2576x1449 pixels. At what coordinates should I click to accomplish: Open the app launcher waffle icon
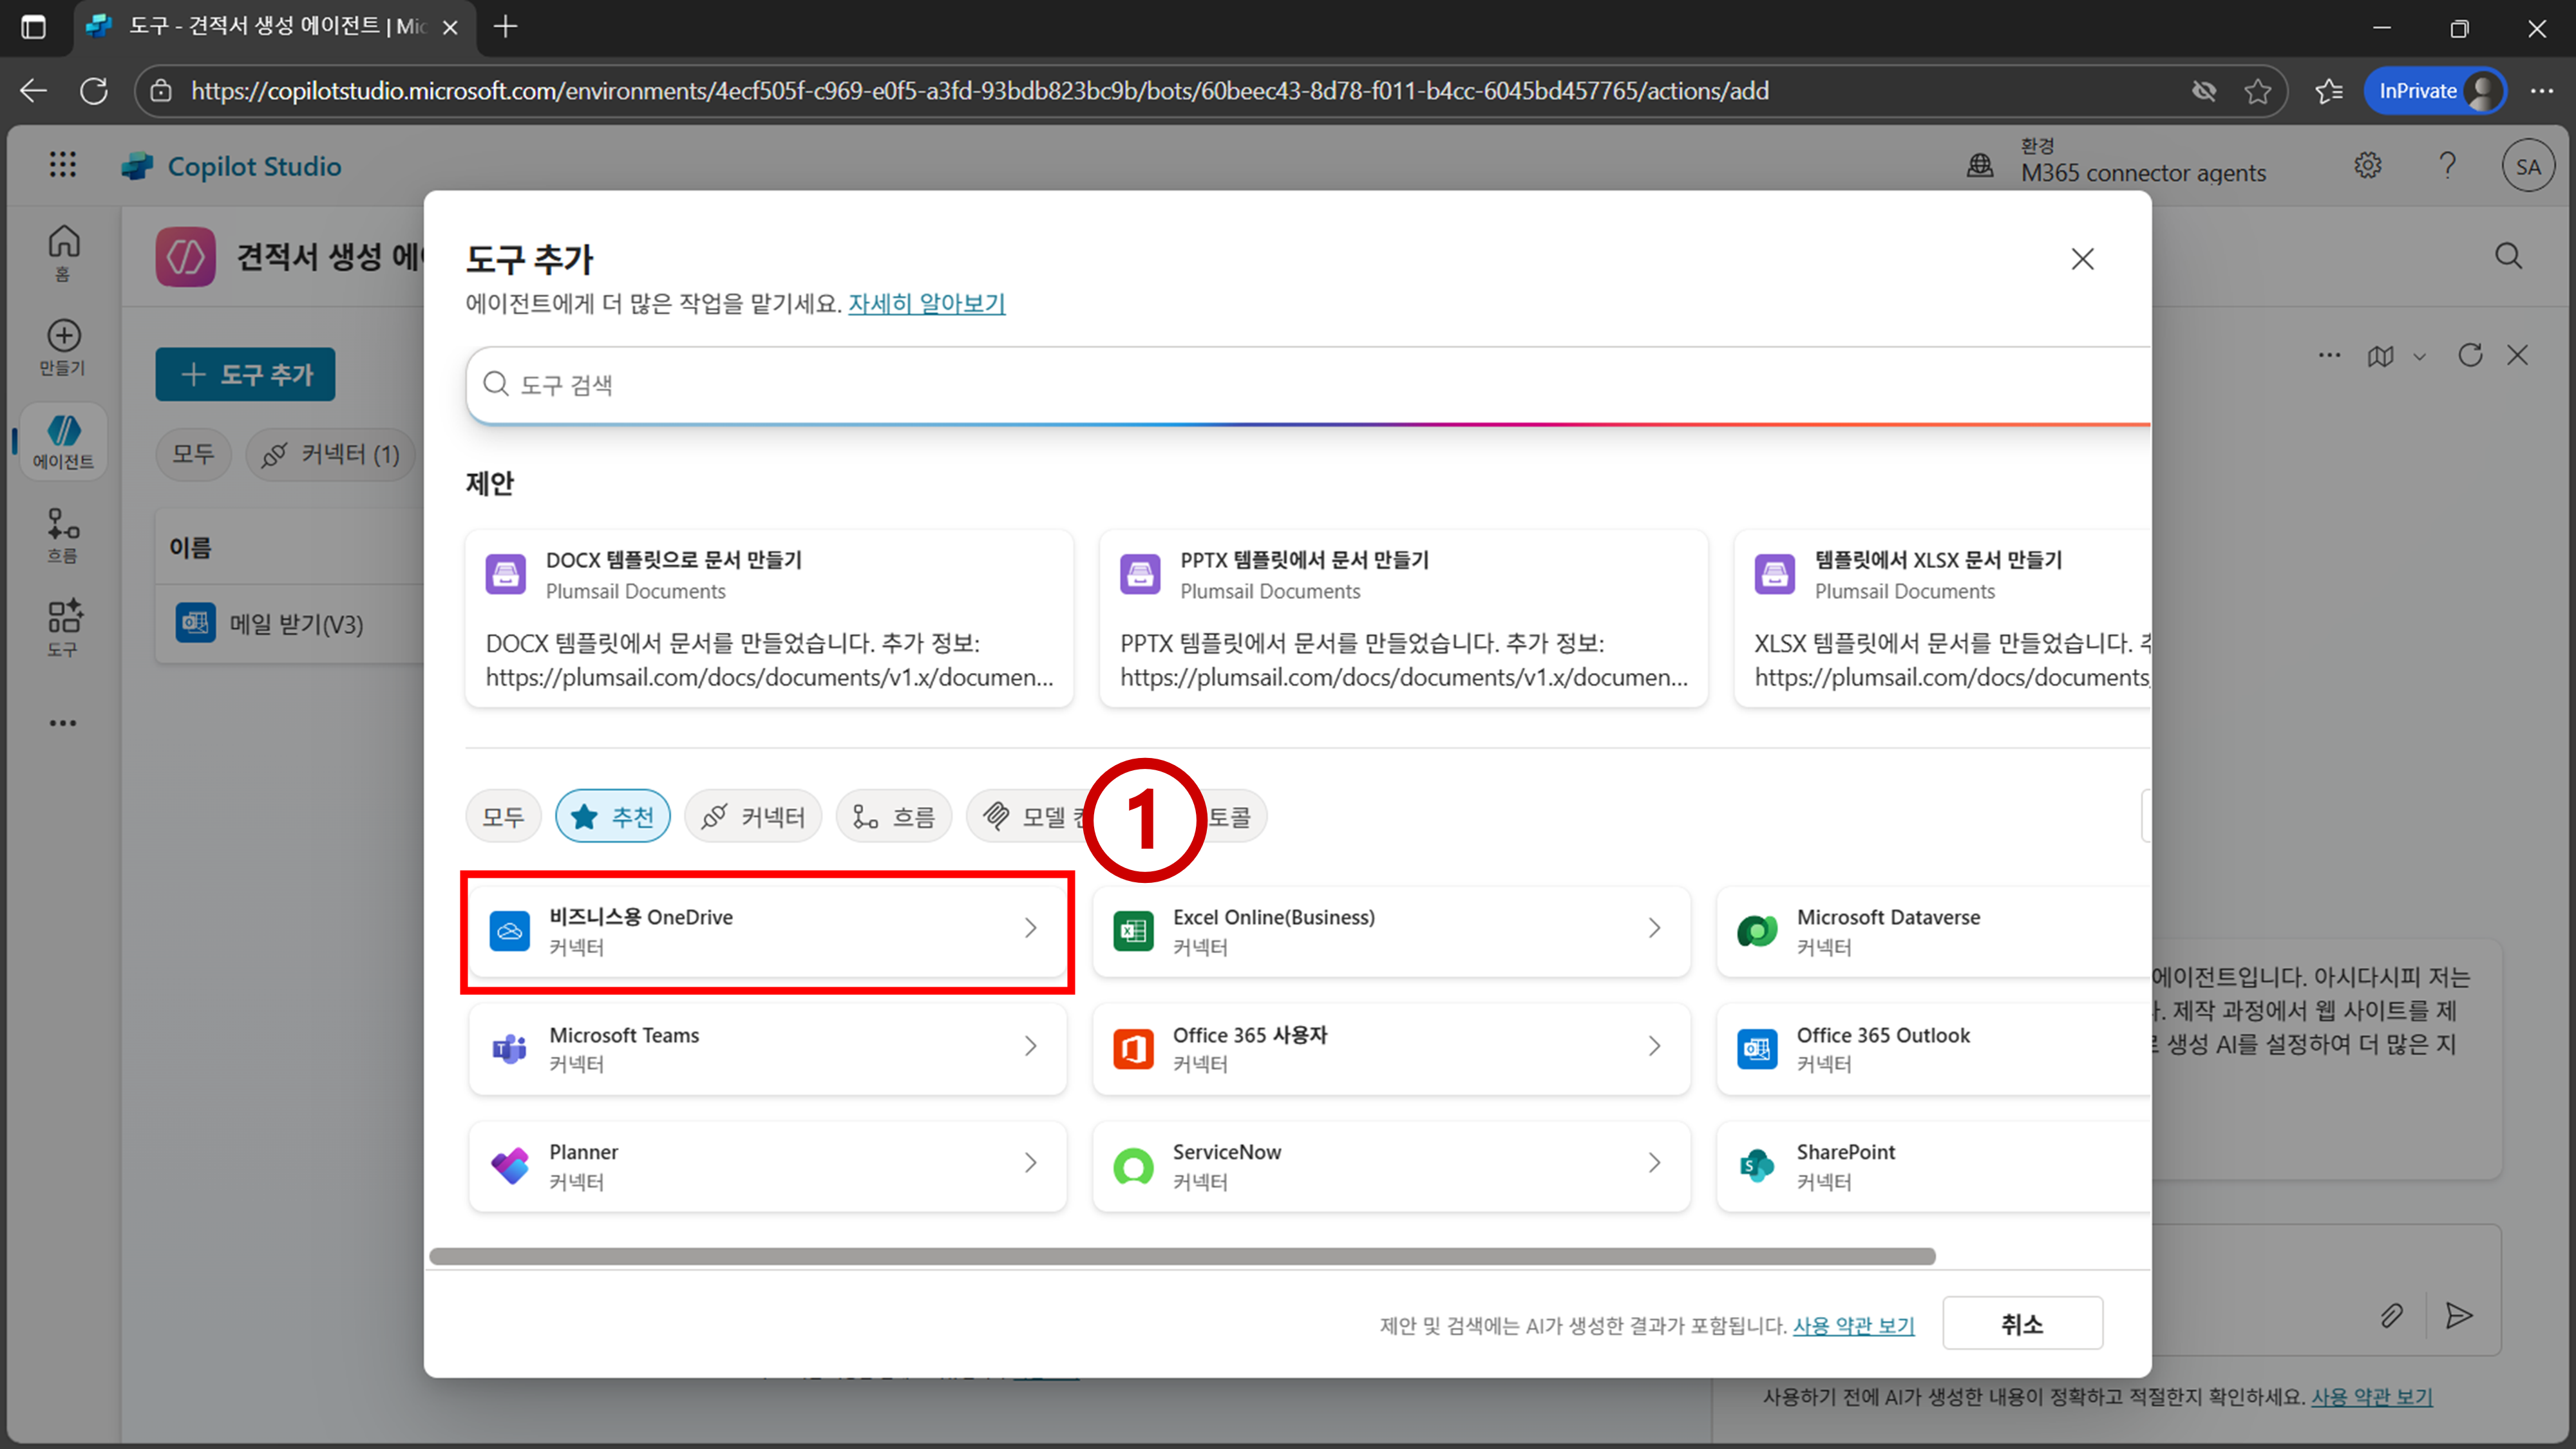(63, 165)
